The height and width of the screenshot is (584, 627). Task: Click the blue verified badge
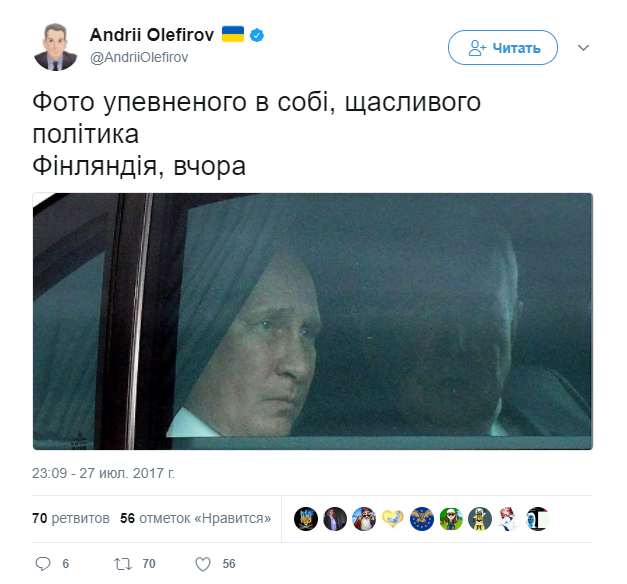coord(257,35)
